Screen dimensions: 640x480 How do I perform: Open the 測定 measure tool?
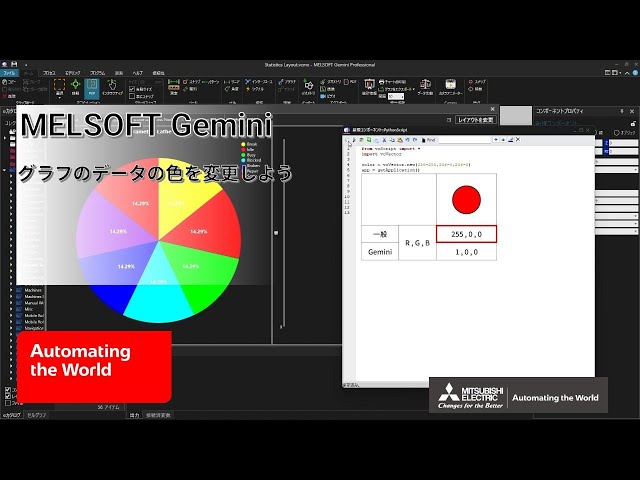point(174,87)
